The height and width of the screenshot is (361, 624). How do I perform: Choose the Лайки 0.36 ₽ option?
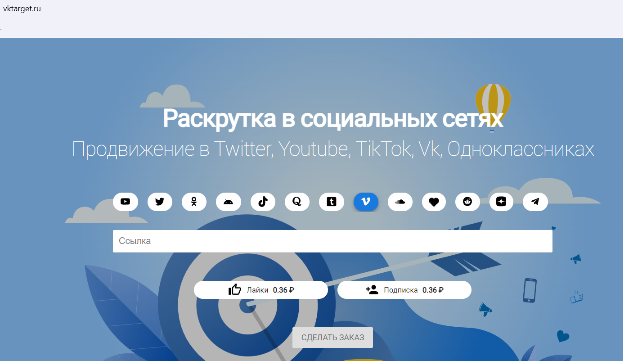coord(261,290)
